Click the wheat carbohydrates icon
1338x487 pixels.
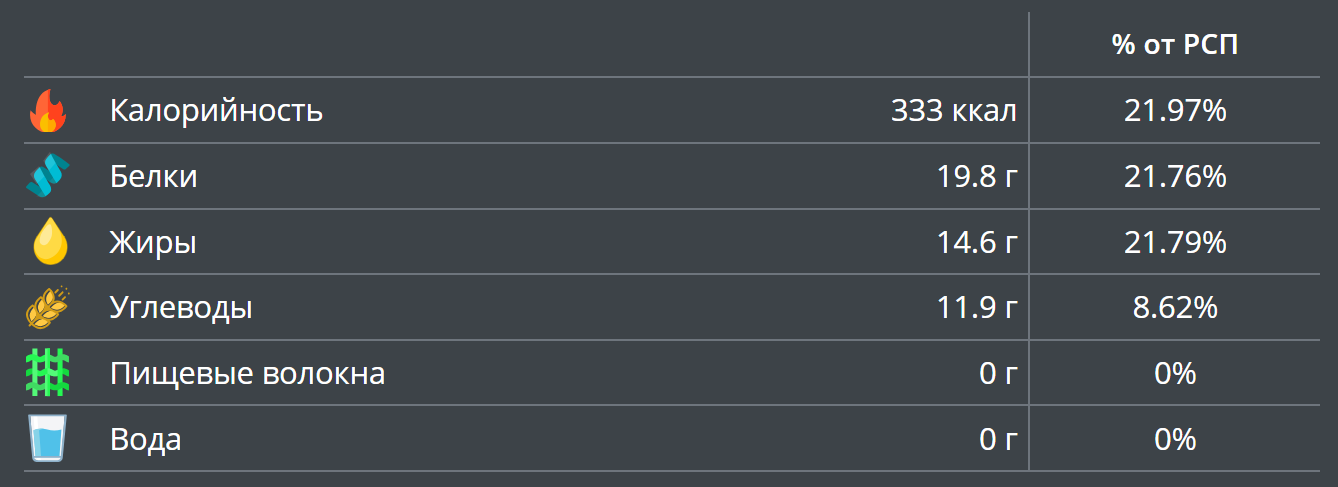click(x=48, y=308)
